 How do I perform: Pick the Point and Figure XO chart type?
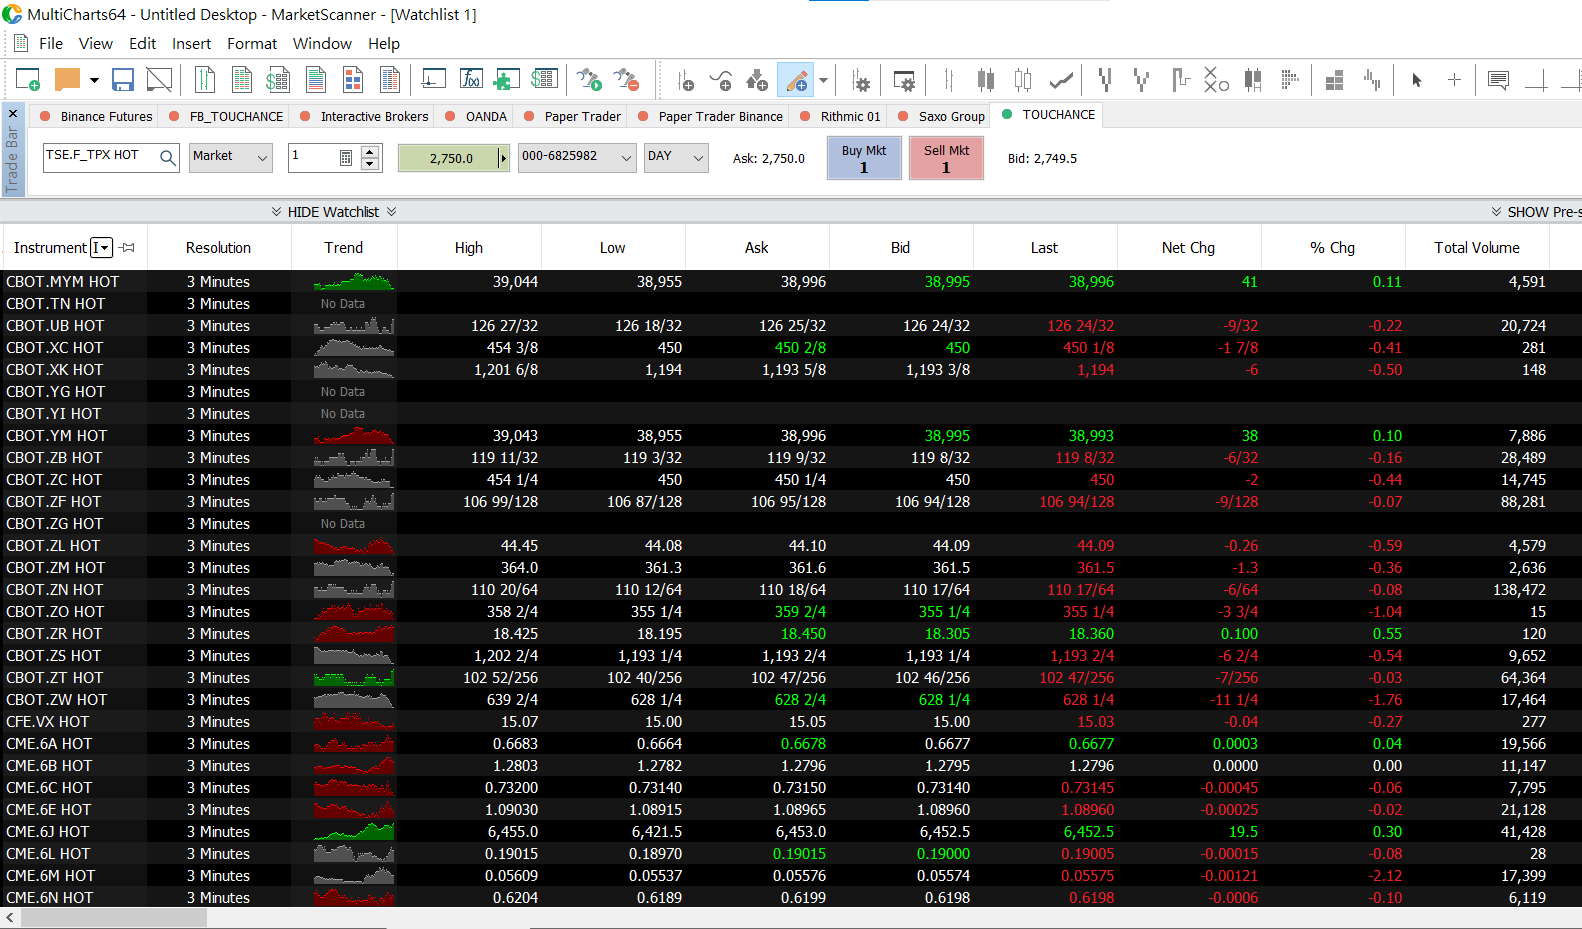point(1216,80)
